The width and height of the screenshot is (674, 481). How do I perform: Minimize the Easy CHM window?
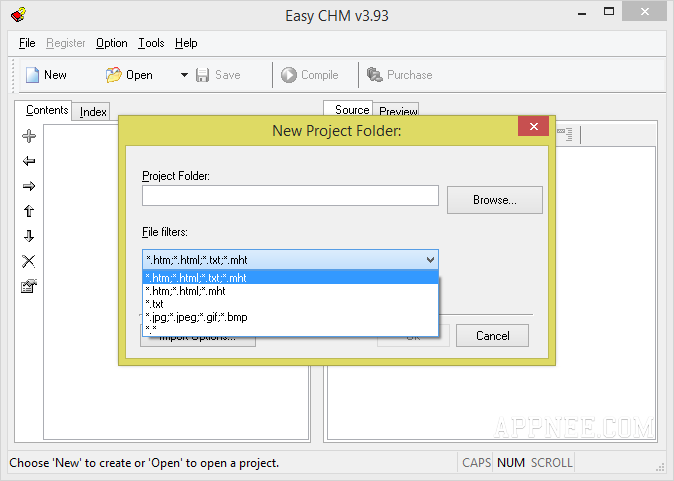click(x=582, y=13)
